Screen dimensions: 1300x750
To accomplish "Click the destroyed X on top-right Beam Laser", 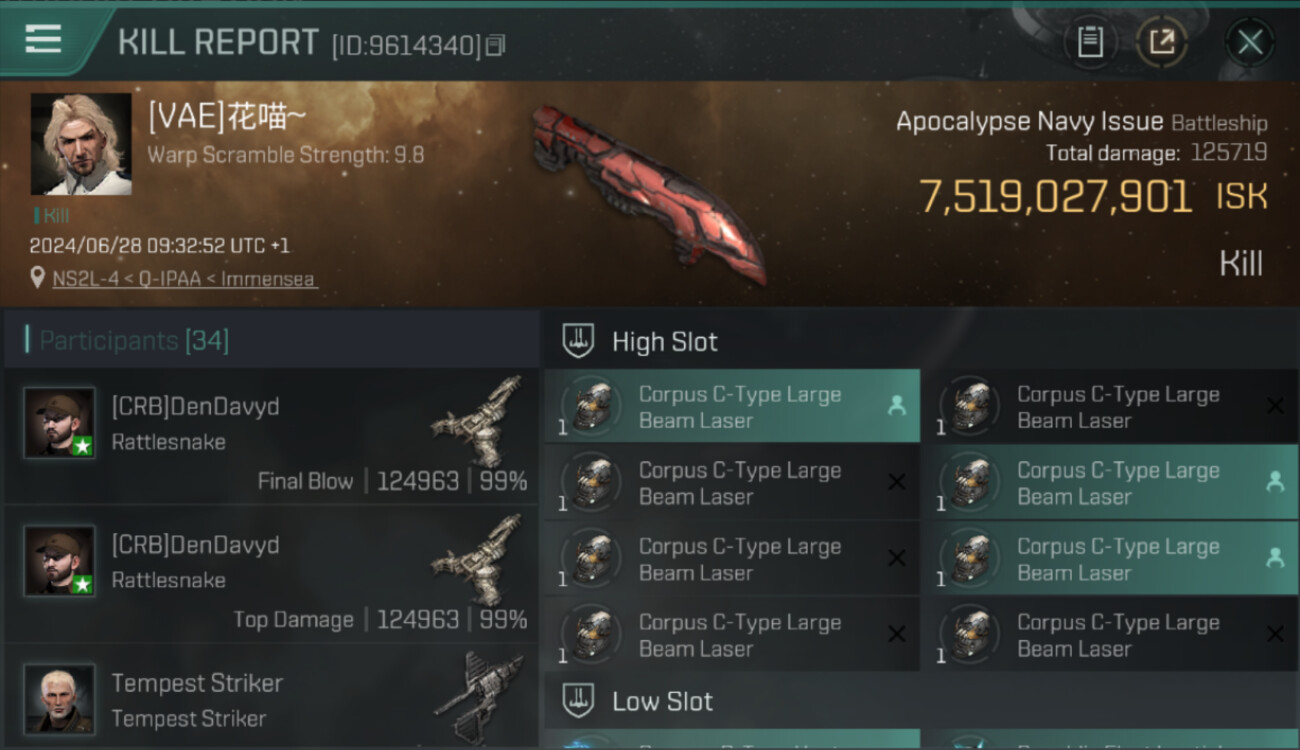I will [1275, 406].
